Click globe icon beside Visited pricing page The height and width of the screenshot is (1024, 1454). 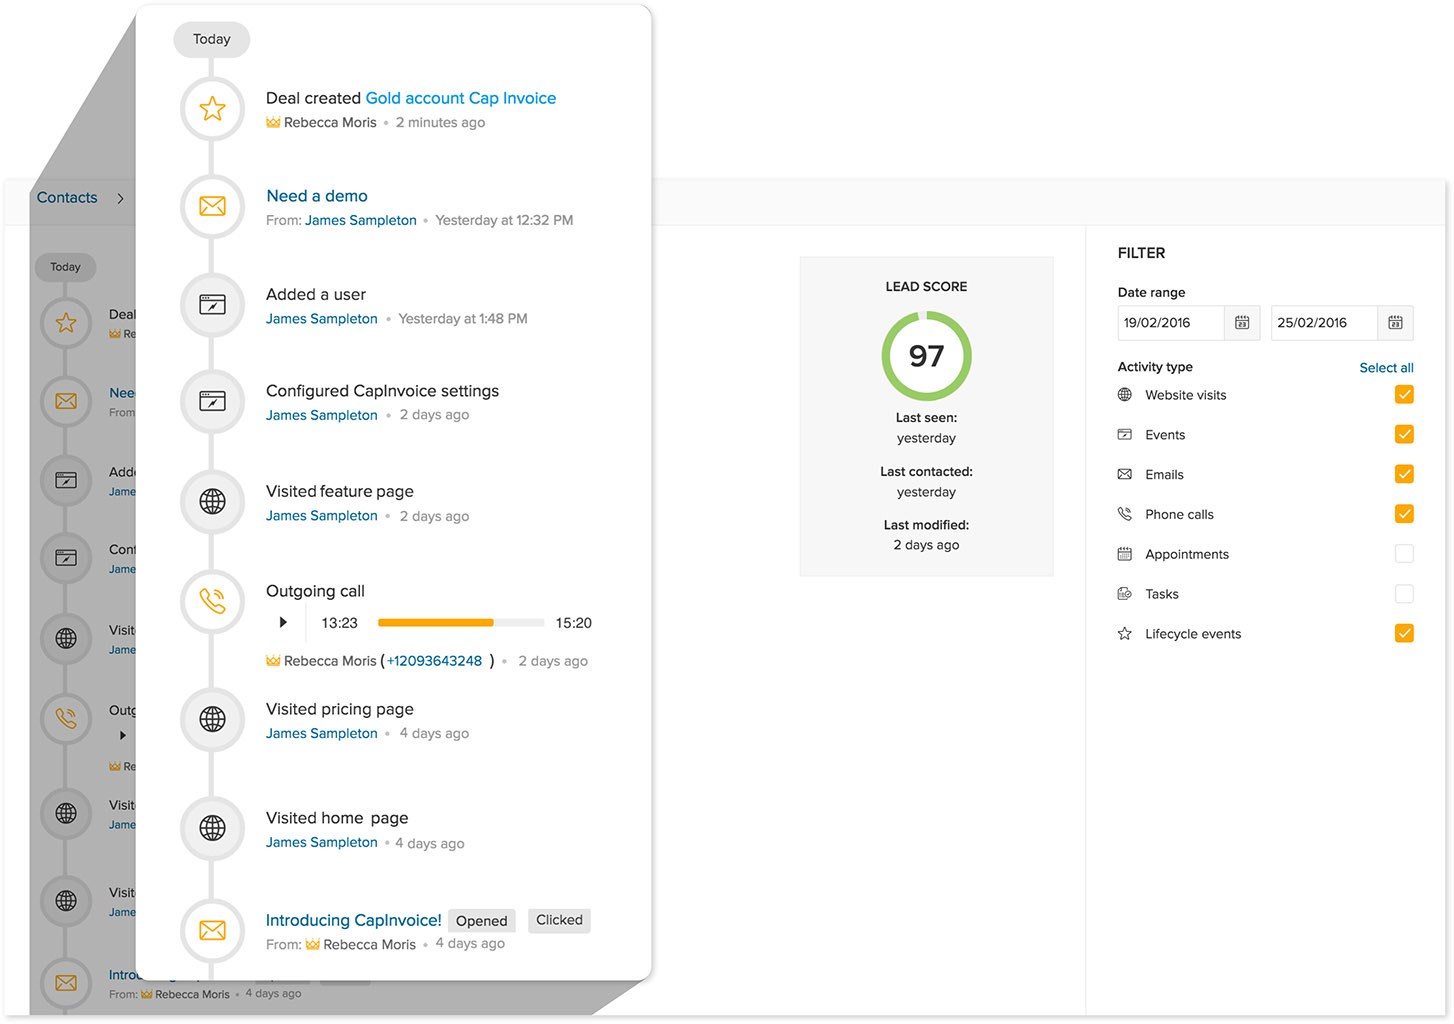tap(212, 719)
